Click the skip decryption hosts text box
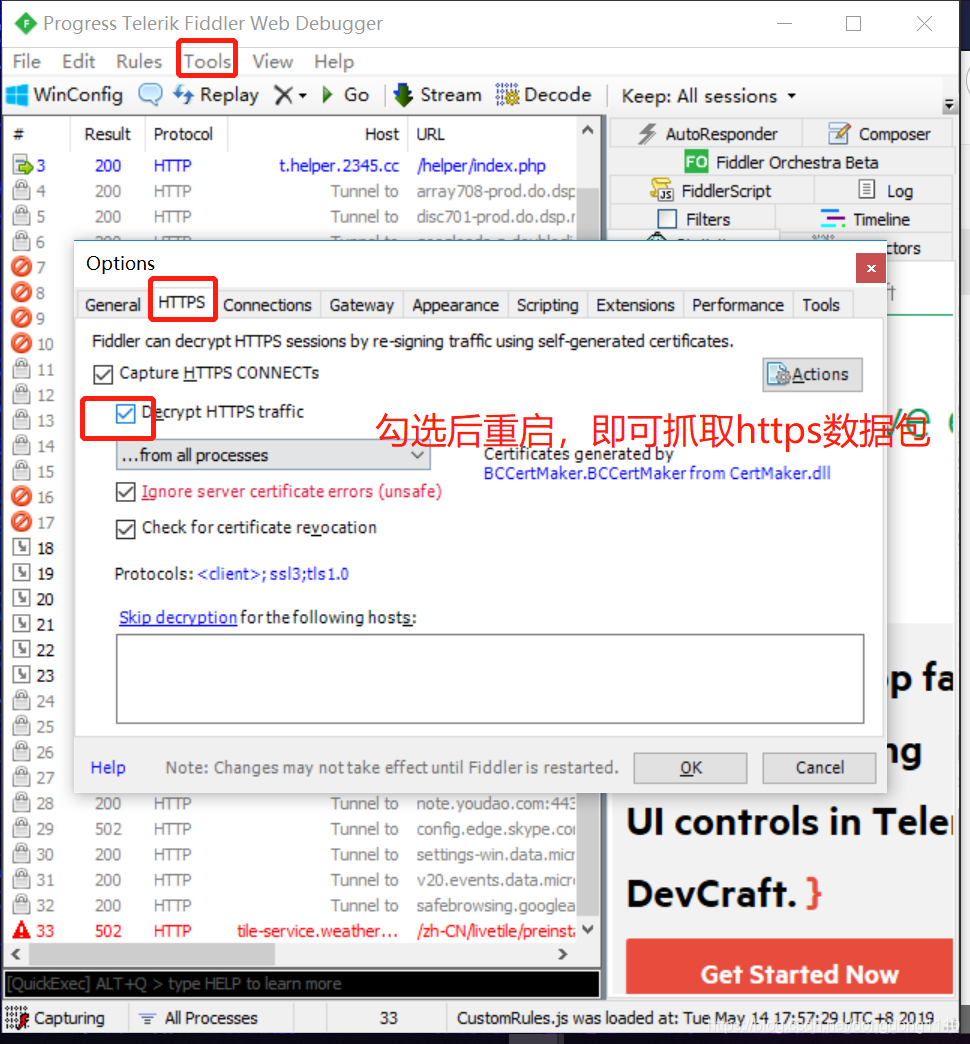970x1044 pixels. point(490,678)
